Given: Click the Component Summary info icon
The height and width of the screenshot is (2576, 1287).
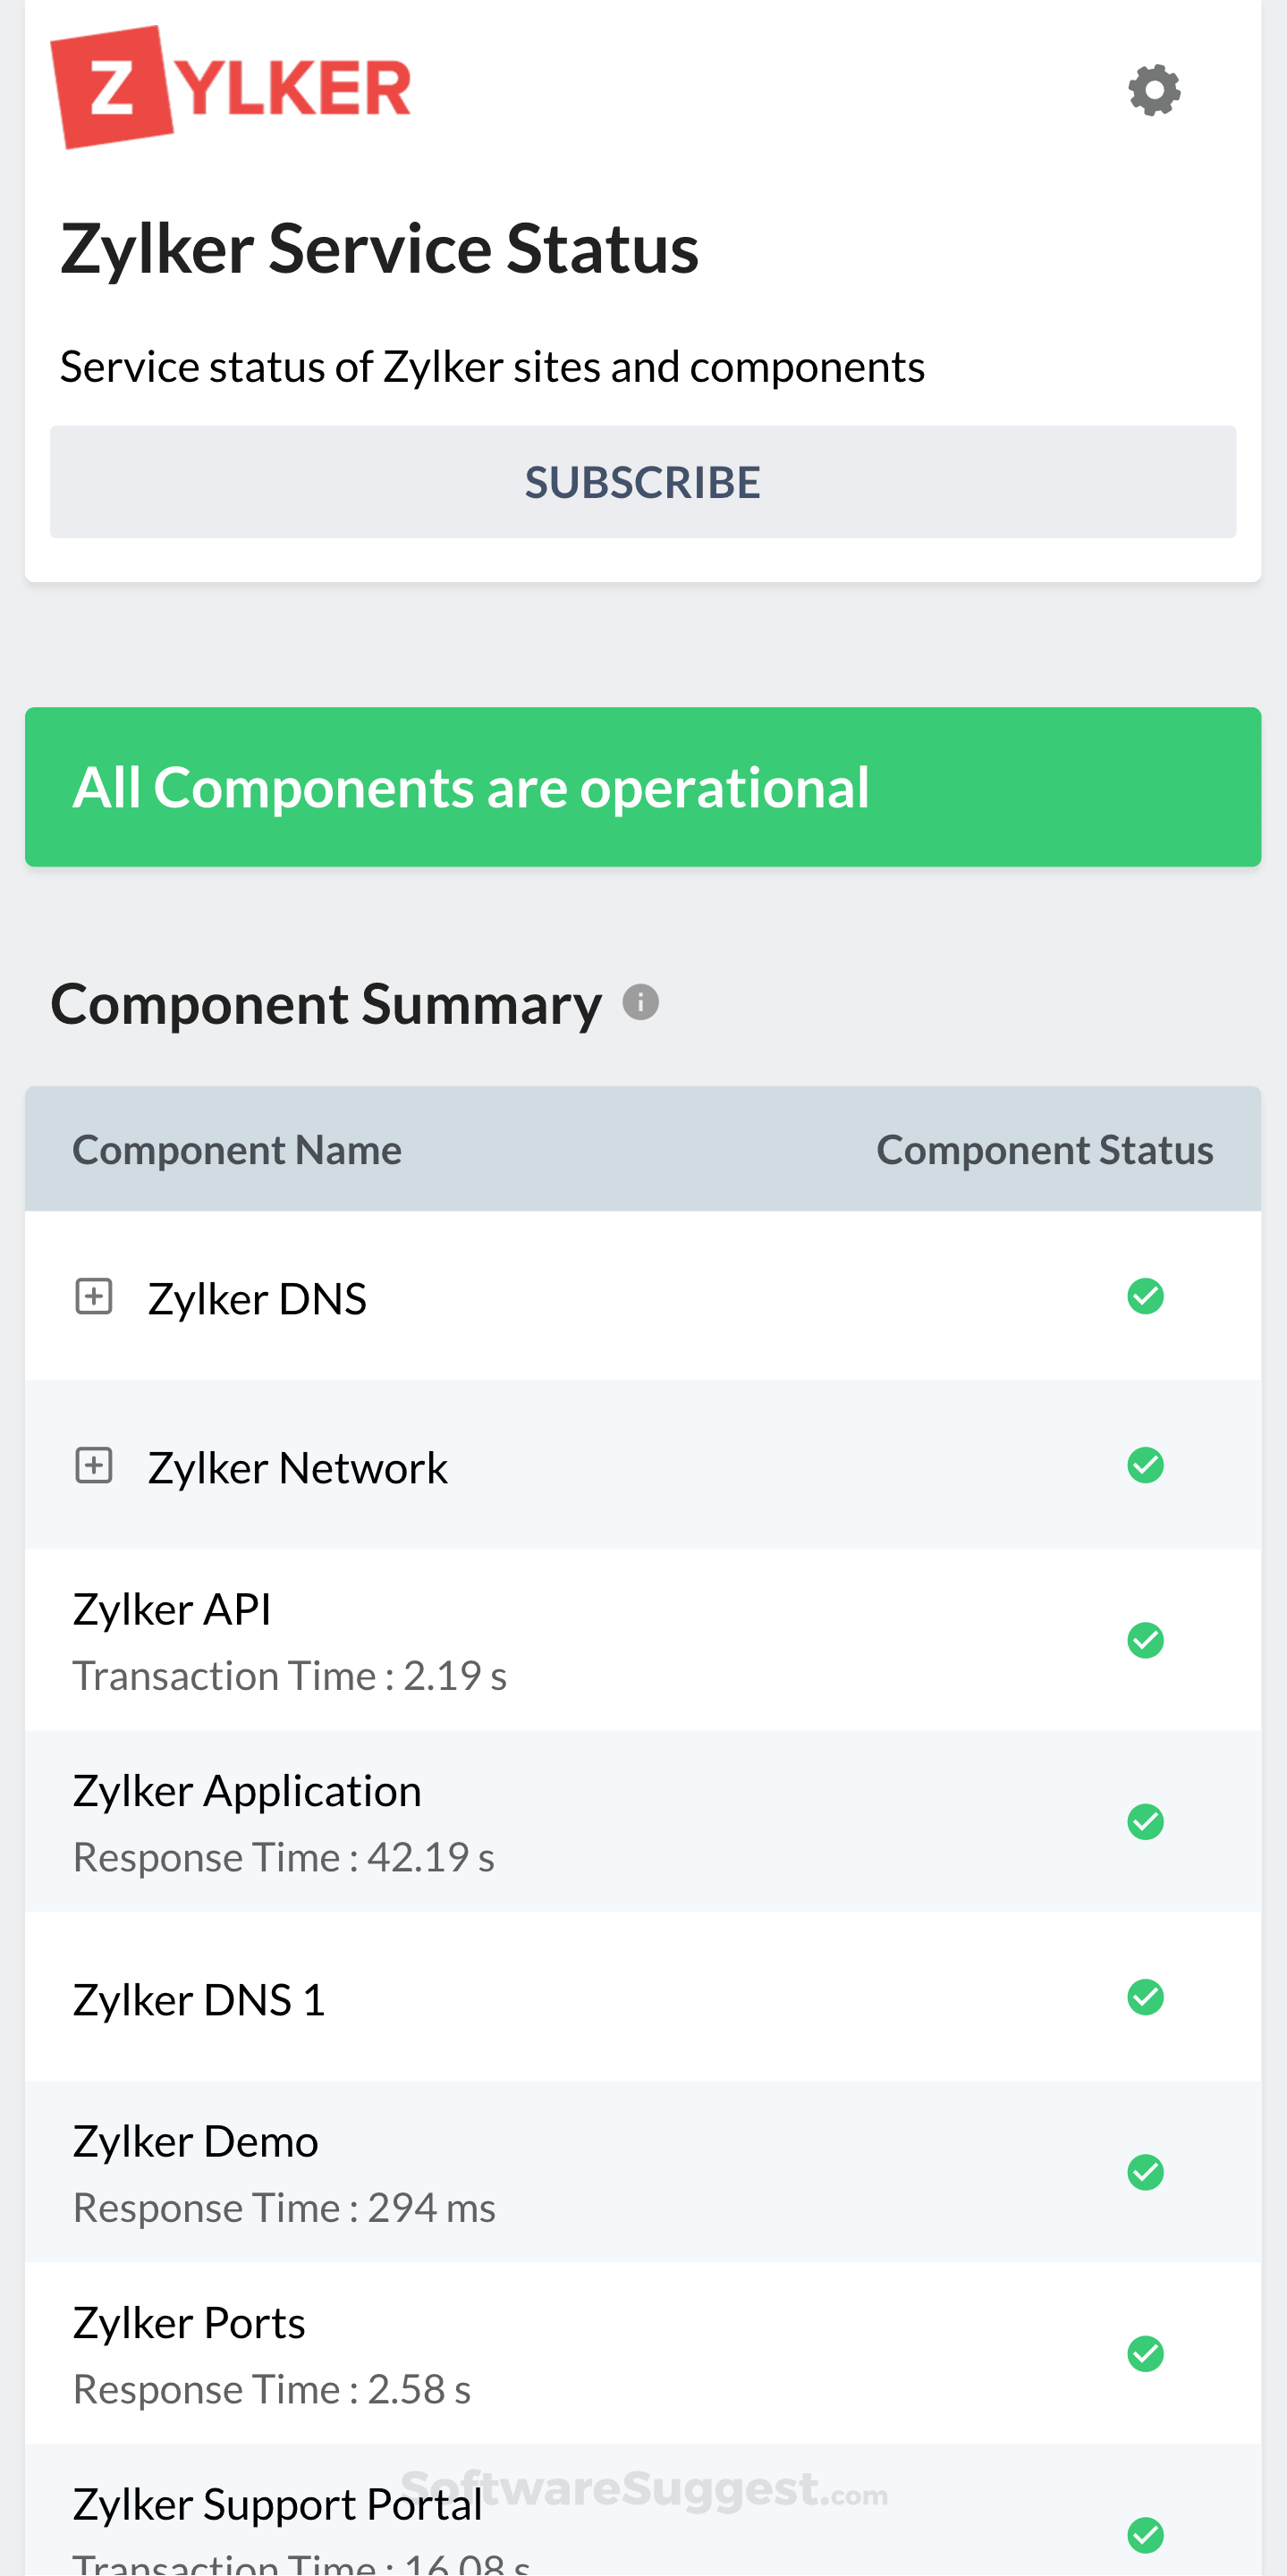Looking at the screenshot, I should coord(641,1002).
